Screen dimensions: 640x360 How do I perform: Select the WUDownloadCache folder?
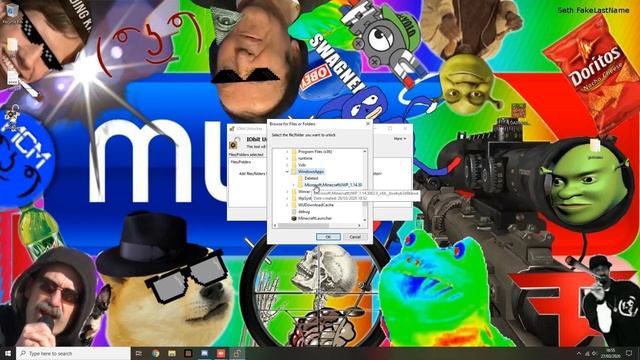pos(316,205)
